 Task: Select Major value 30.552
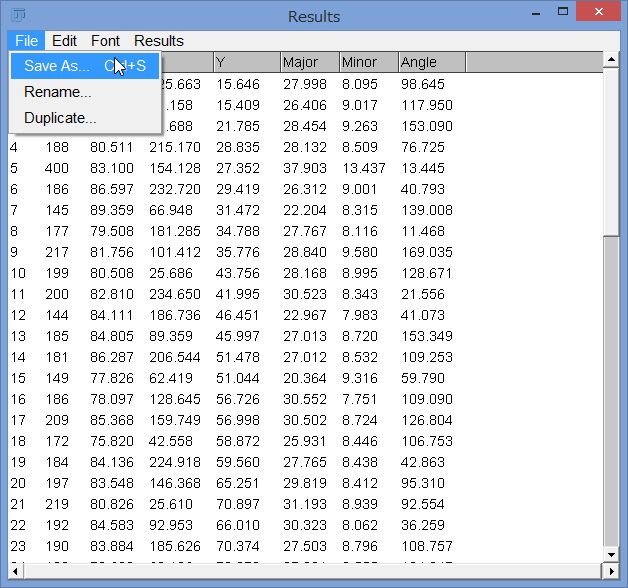[305, 399]
